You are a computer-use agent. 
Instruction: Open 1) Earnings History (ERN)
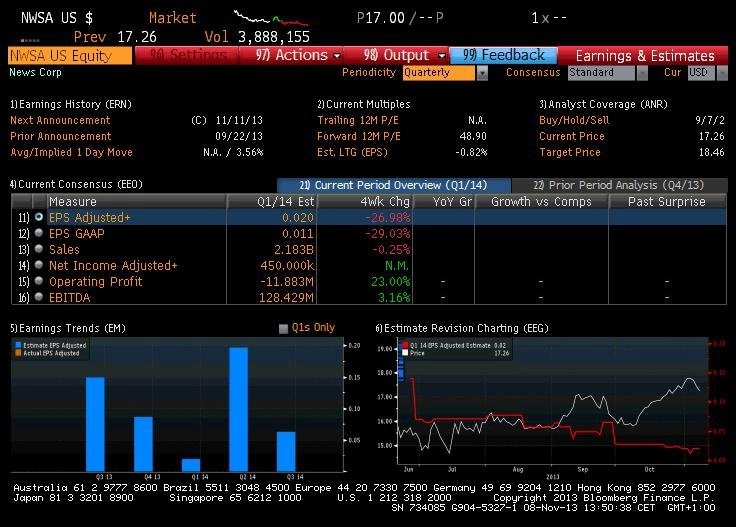click(71, 104)
